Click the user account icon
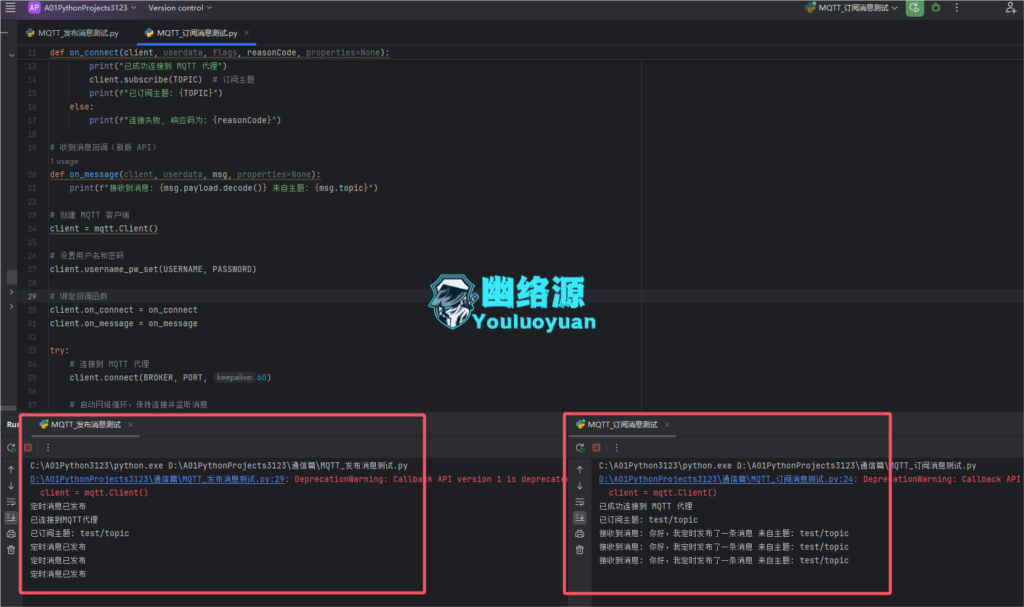This screenshot has height=607, width=1024. (x=1010, y=8)
